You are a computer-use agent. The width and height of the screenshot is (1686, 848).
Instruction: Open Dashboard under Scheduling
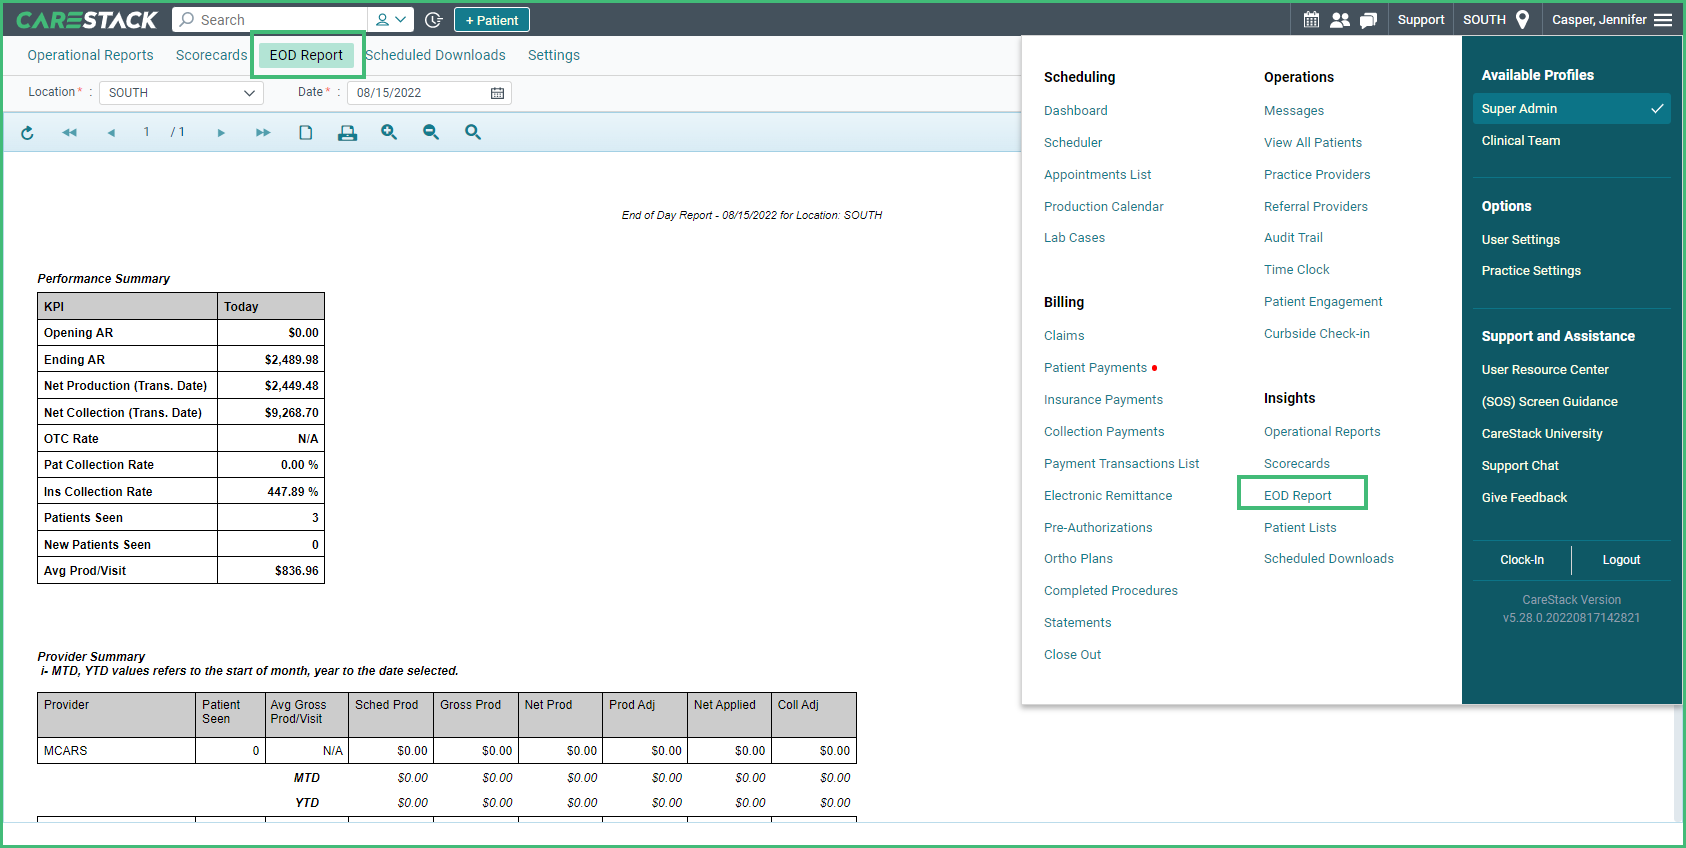1075,111
